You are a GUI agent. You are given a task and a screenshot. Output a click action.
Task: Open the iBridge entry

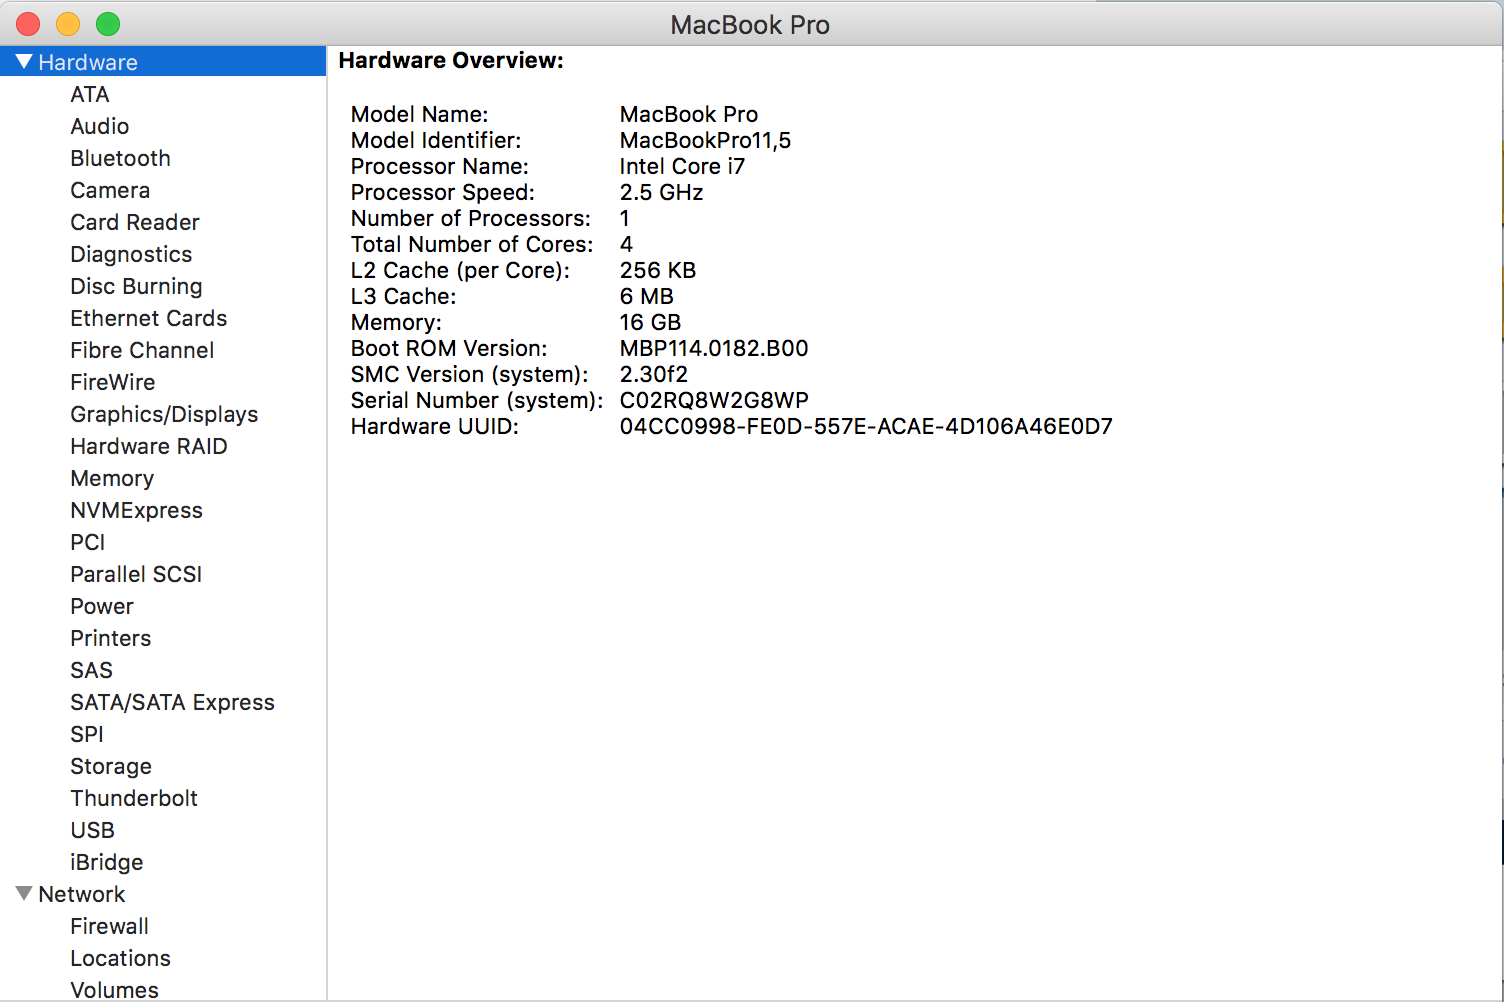click(x=107, y=862)
